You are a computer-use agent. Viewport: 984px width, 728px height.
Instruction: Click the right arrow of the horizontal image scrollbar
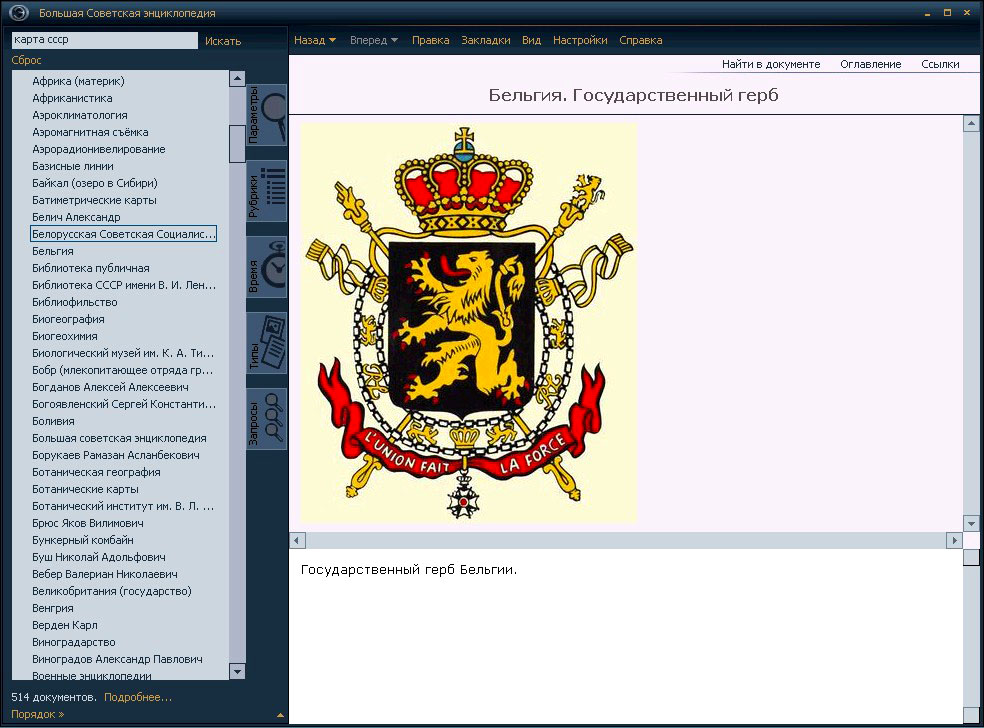(x=955, y=540)
